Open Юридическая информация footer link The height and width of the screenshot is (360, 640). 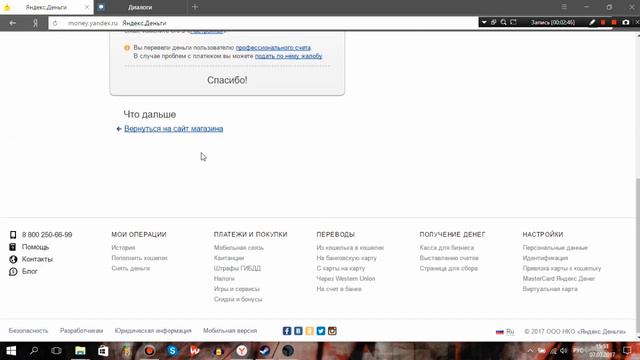coord(153,331)
